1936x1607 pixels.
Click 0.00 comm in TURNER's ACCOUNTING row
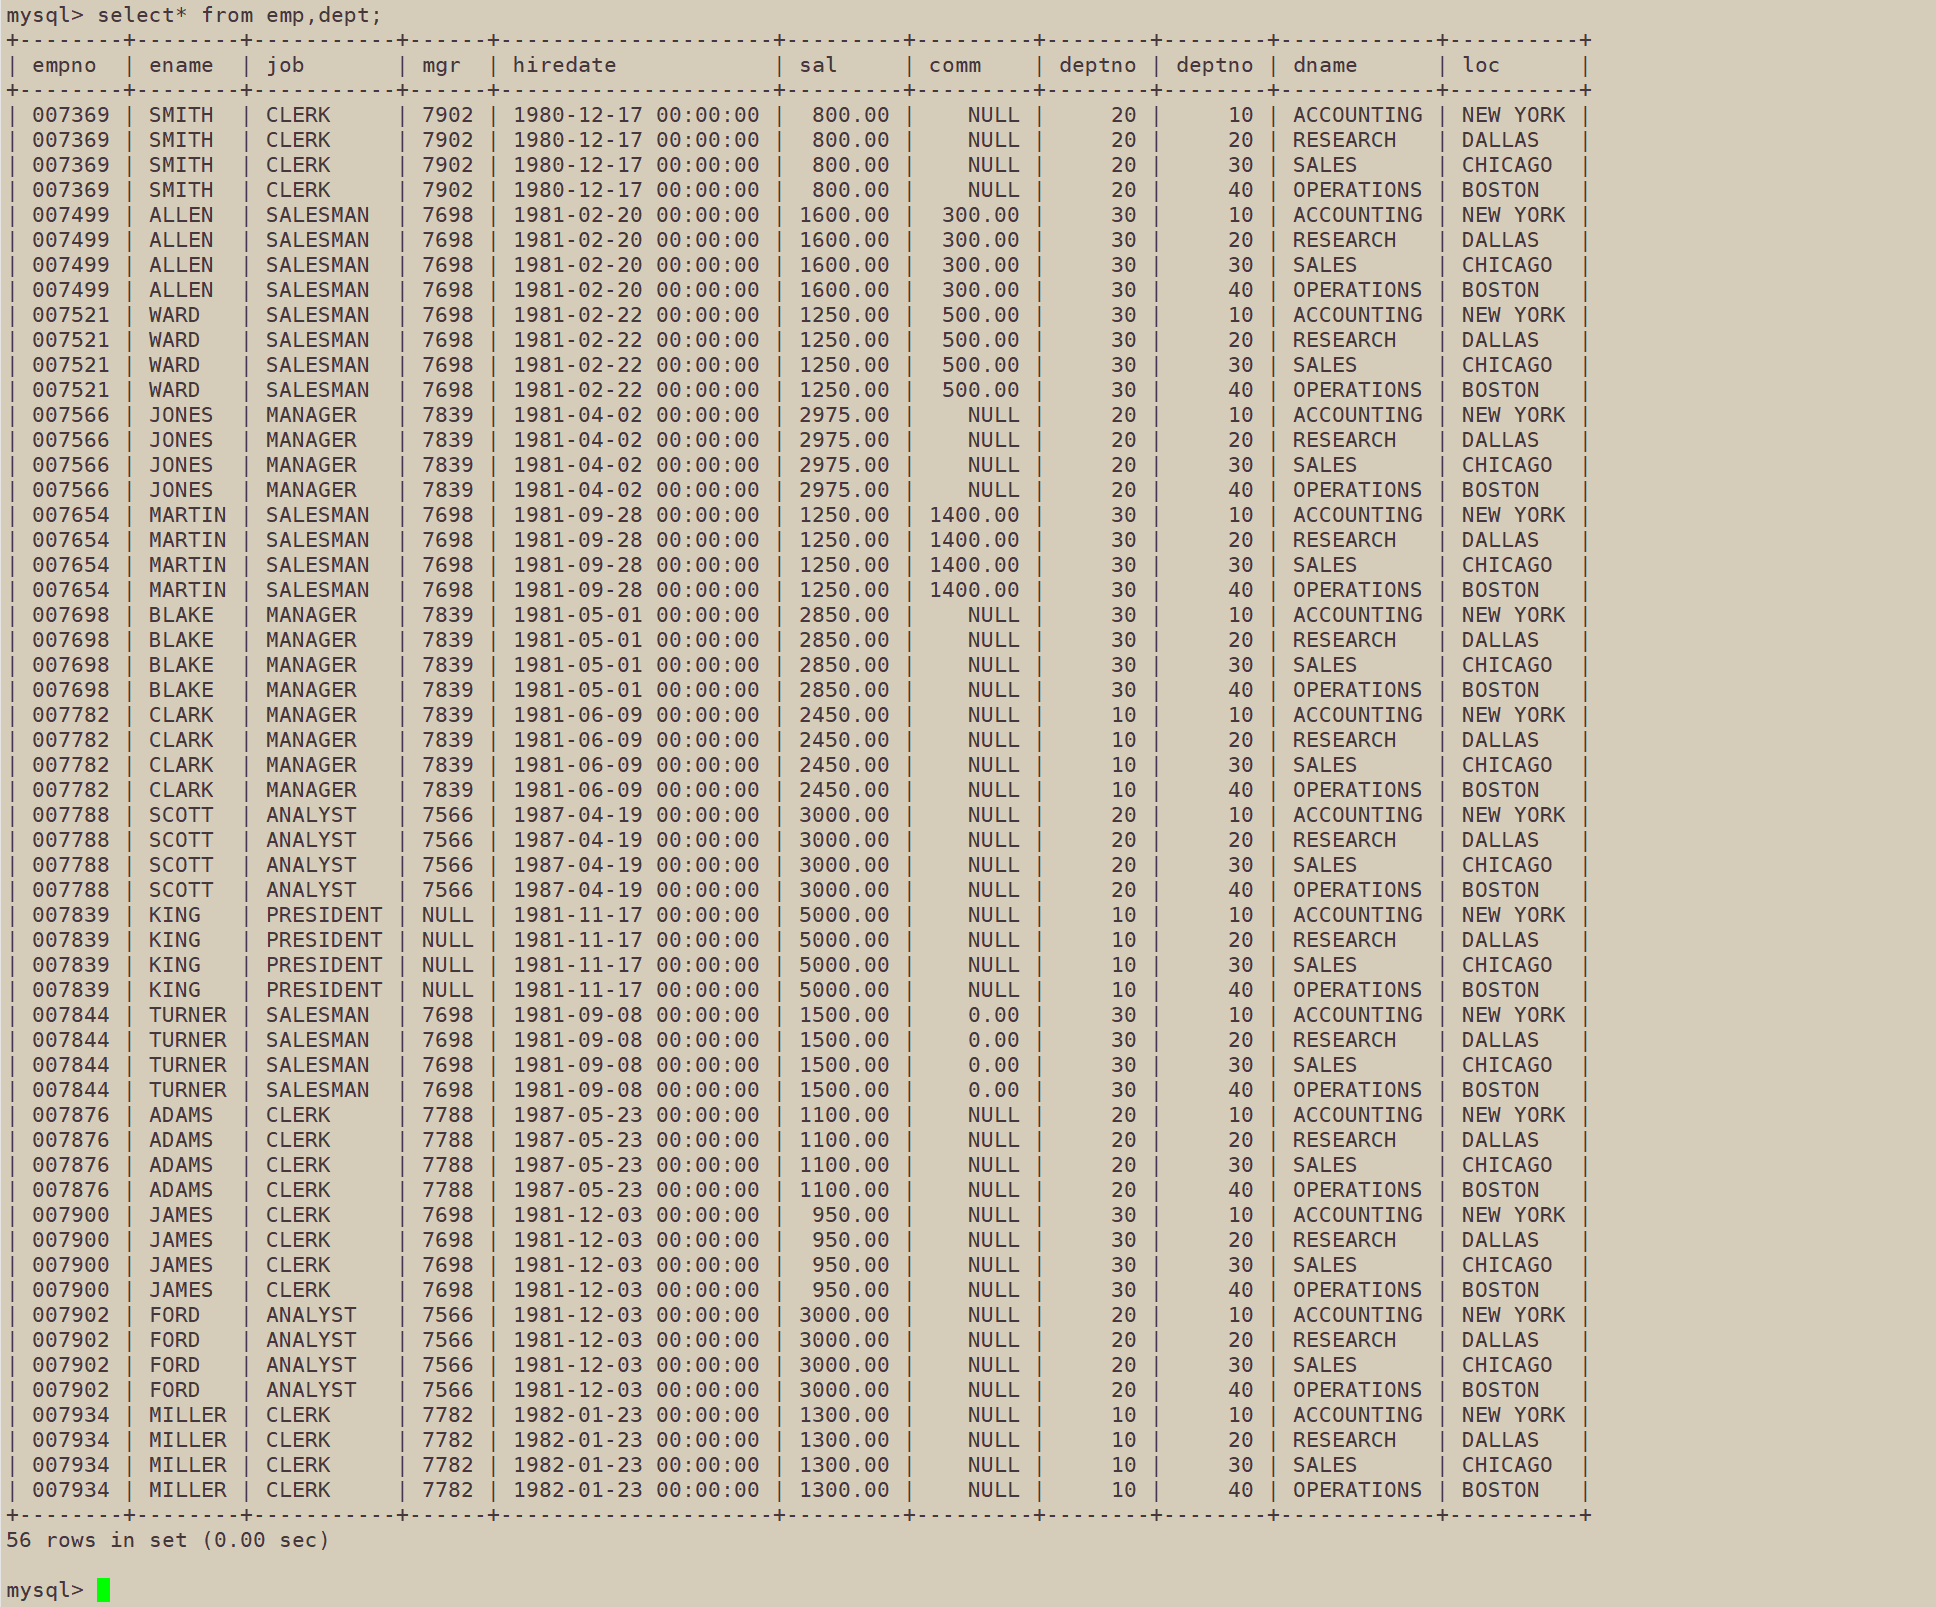pos(993,1015)
